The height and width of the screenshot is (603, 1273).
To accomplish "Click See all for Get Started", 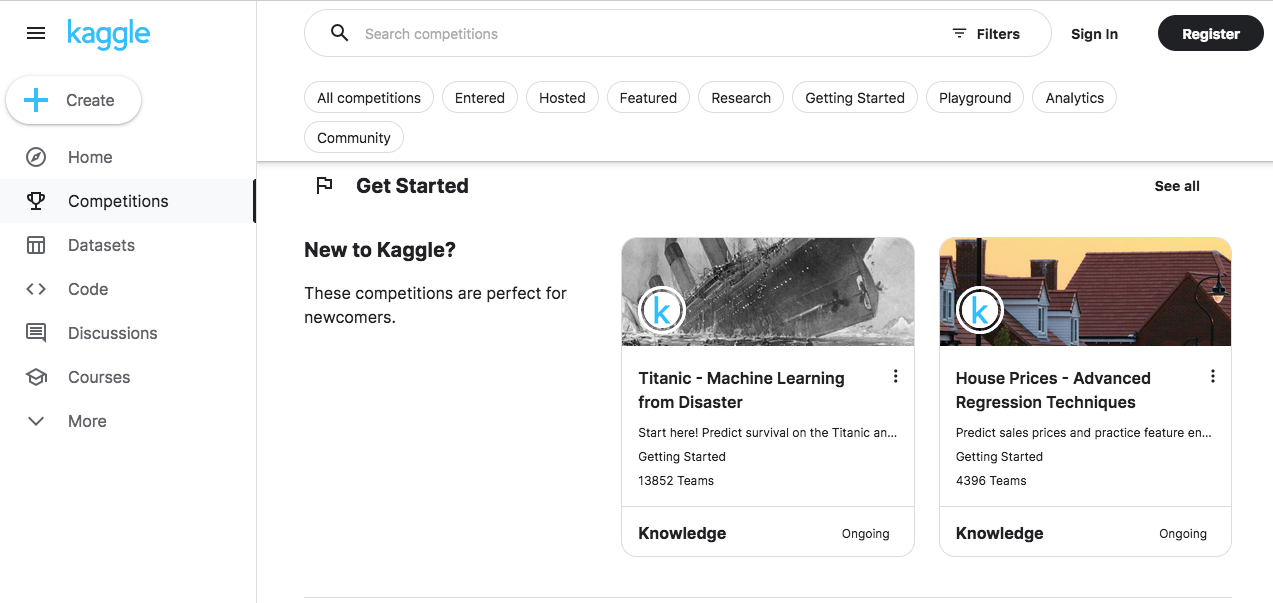I will click(1177, 186).
